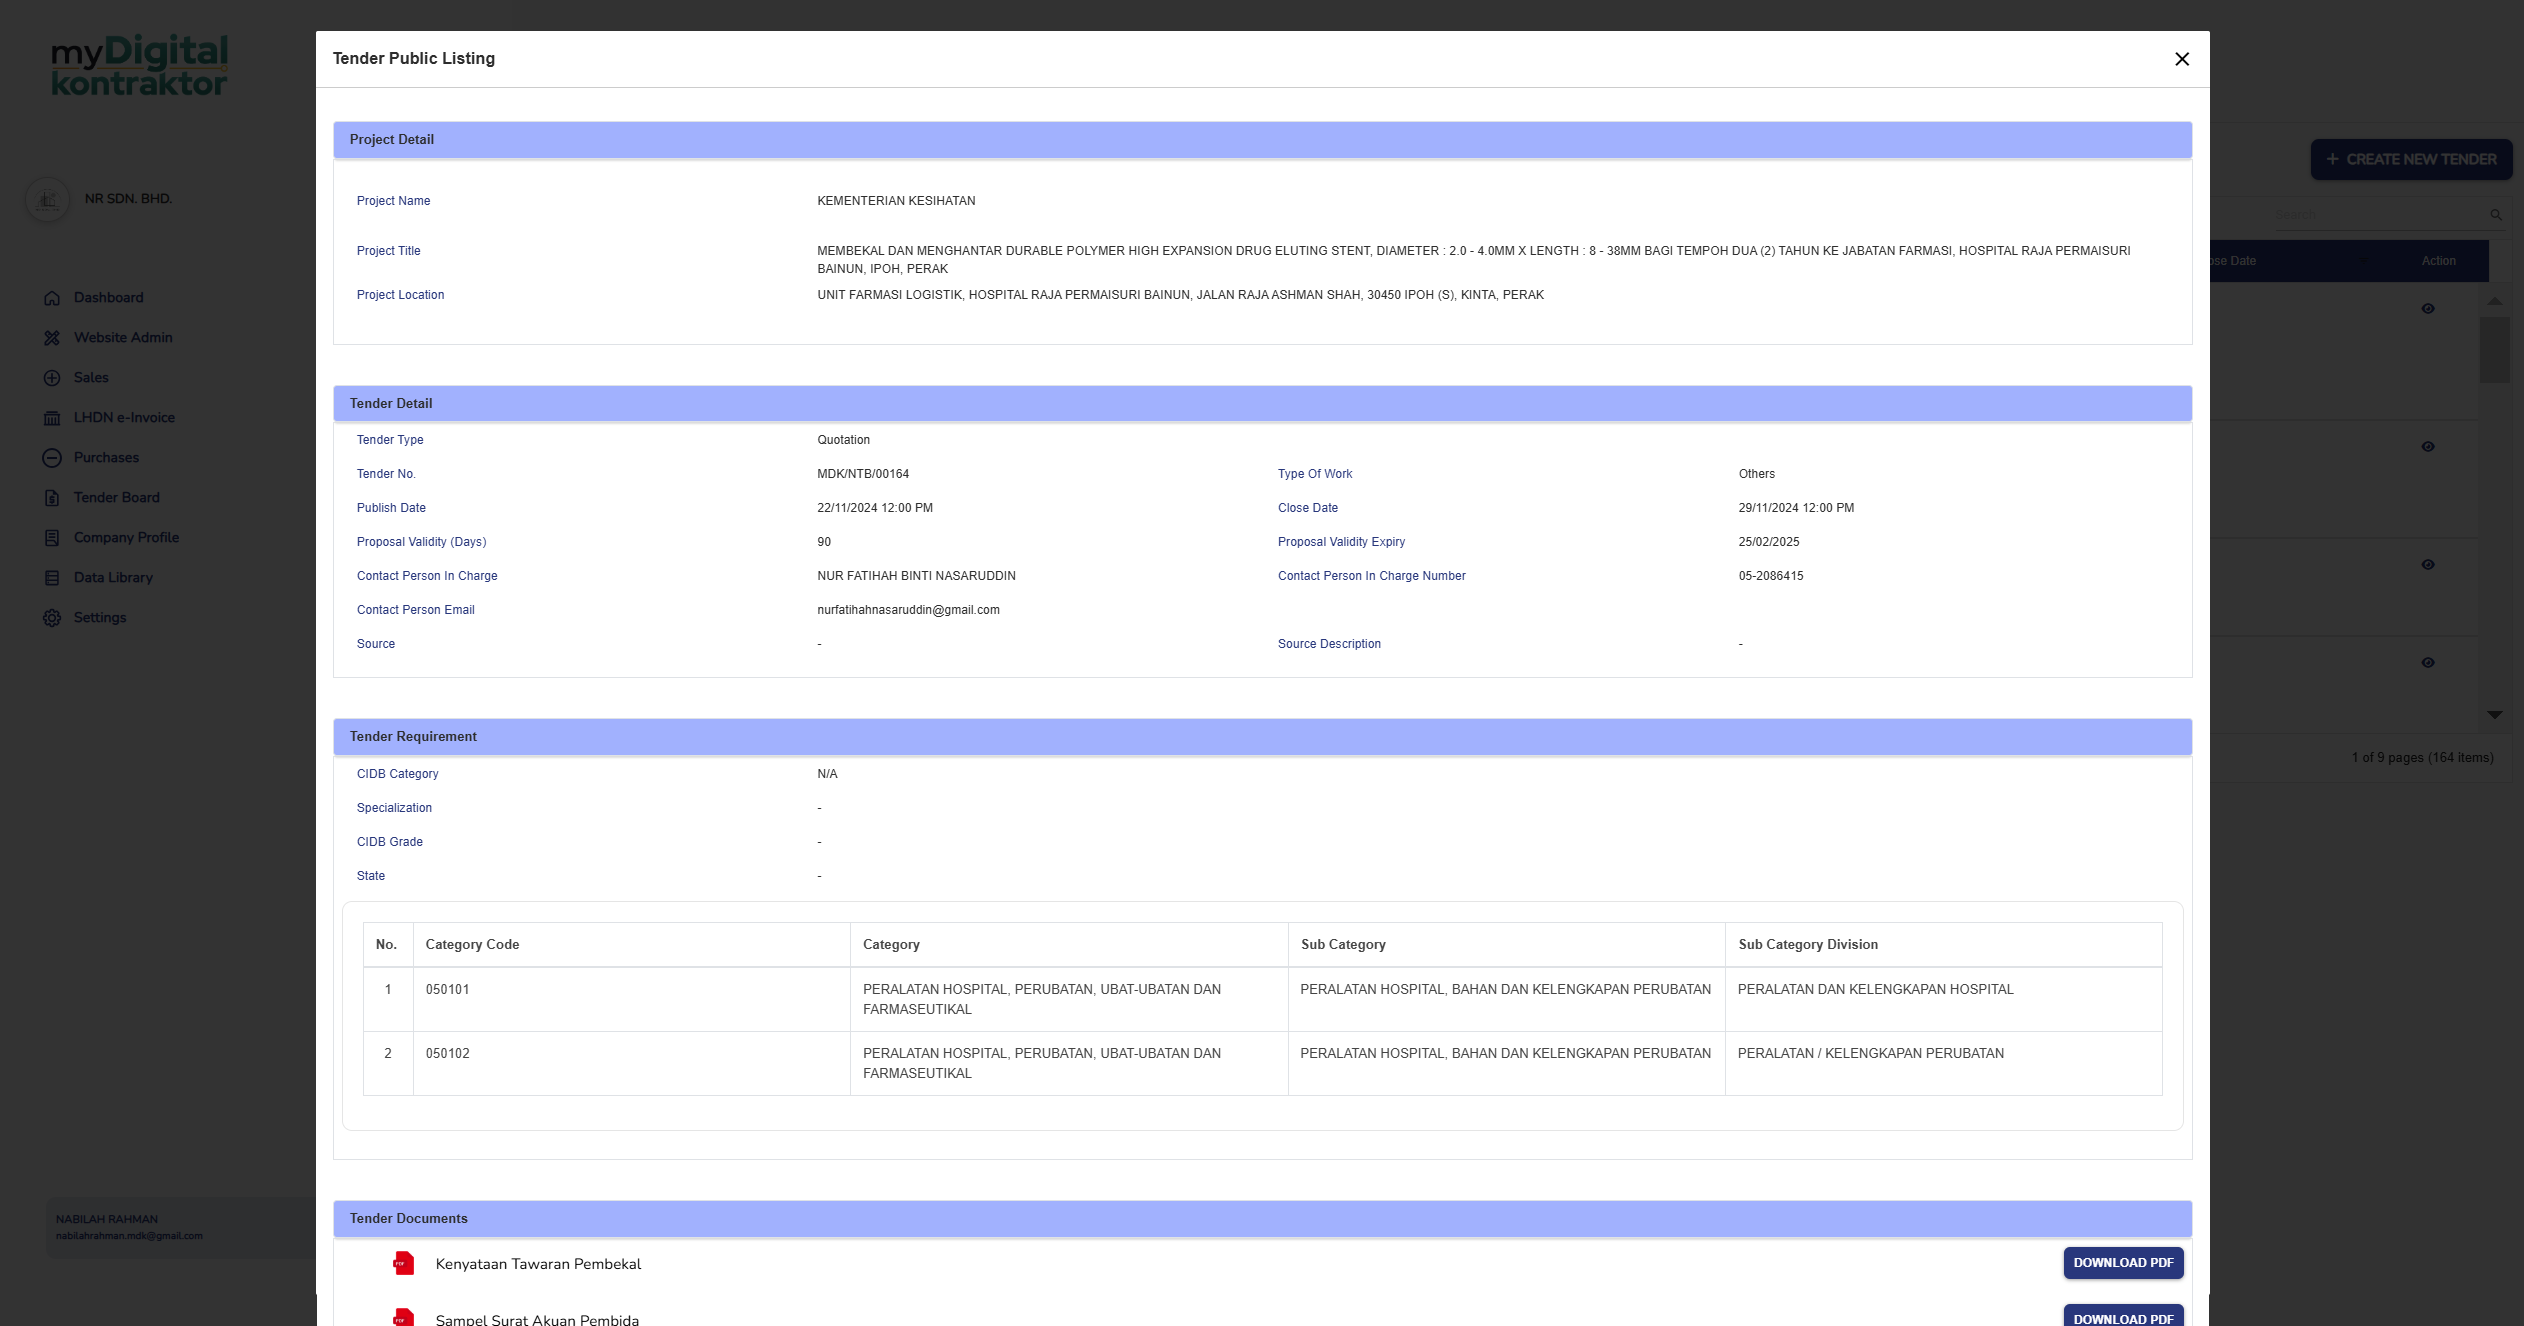
Task: Click the background table scrollbar thumb
Action: coord(2495,349)
